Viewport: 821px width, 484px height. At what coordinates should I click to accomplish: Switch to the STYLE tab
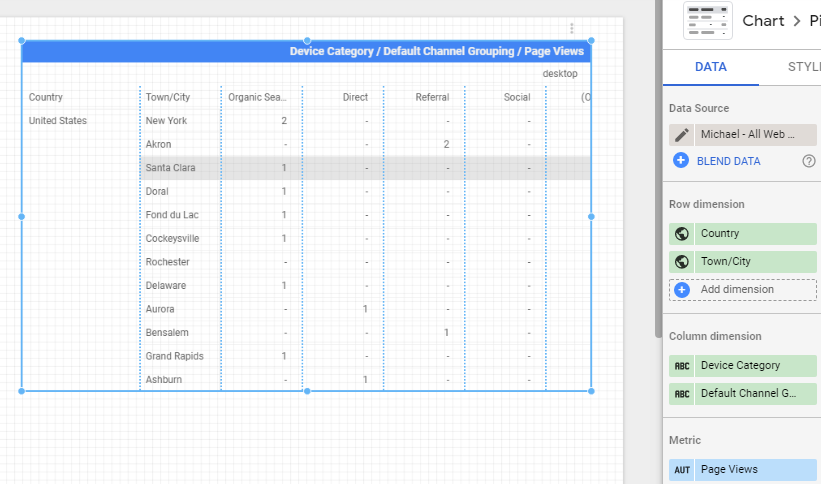(804, 67)
